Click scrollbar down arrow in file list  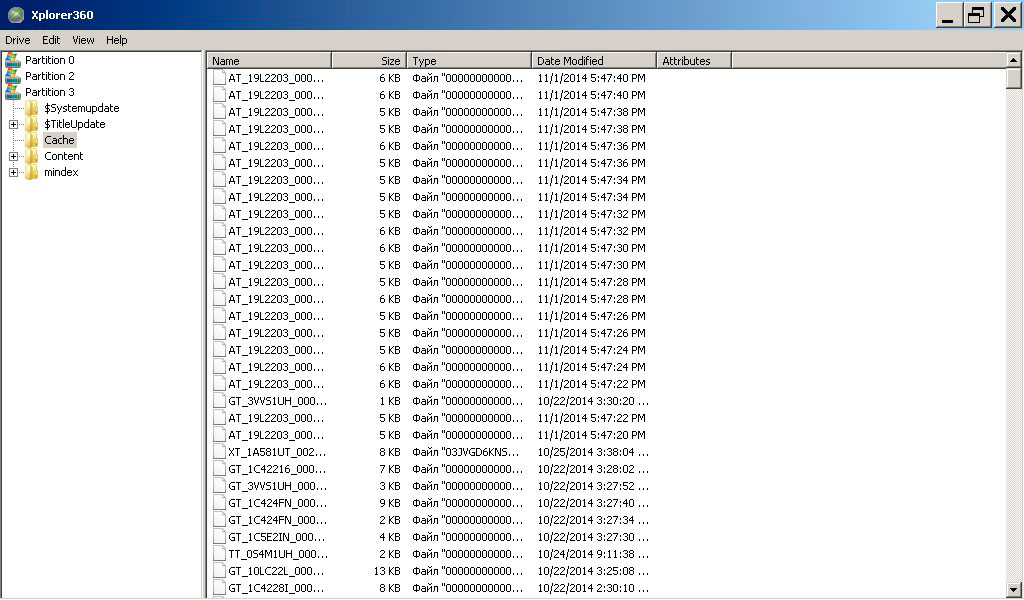click(x=1014, y=588)
